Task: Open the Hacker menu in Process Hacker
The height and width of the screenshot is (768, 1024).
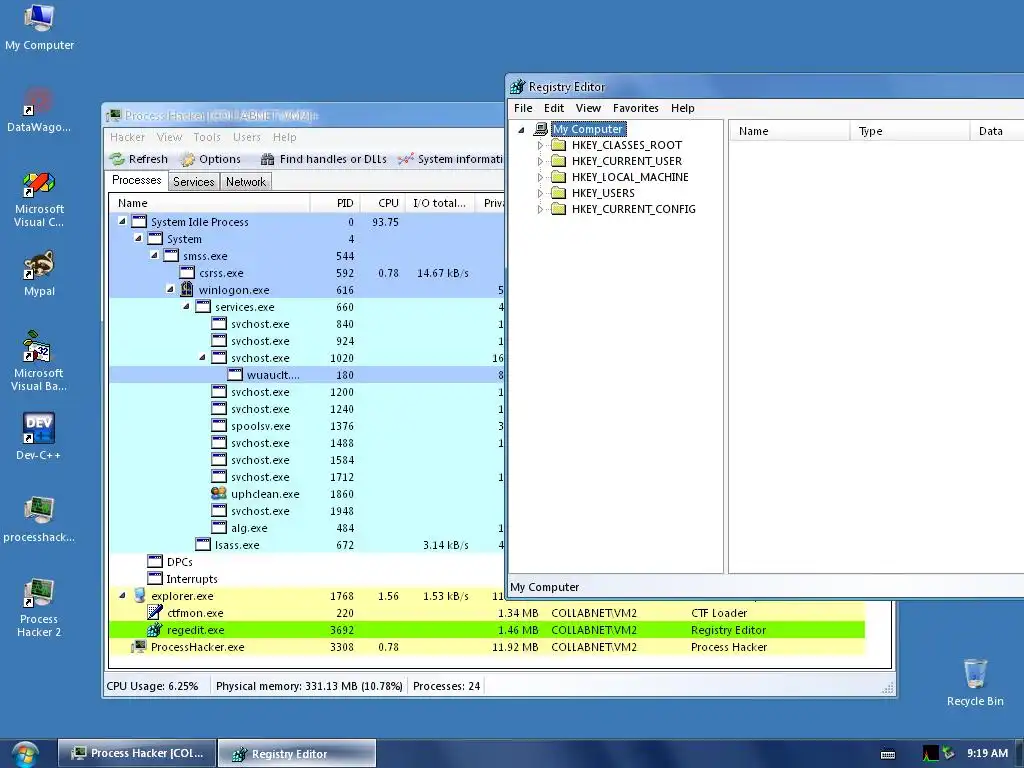Action: coord(127,137)
